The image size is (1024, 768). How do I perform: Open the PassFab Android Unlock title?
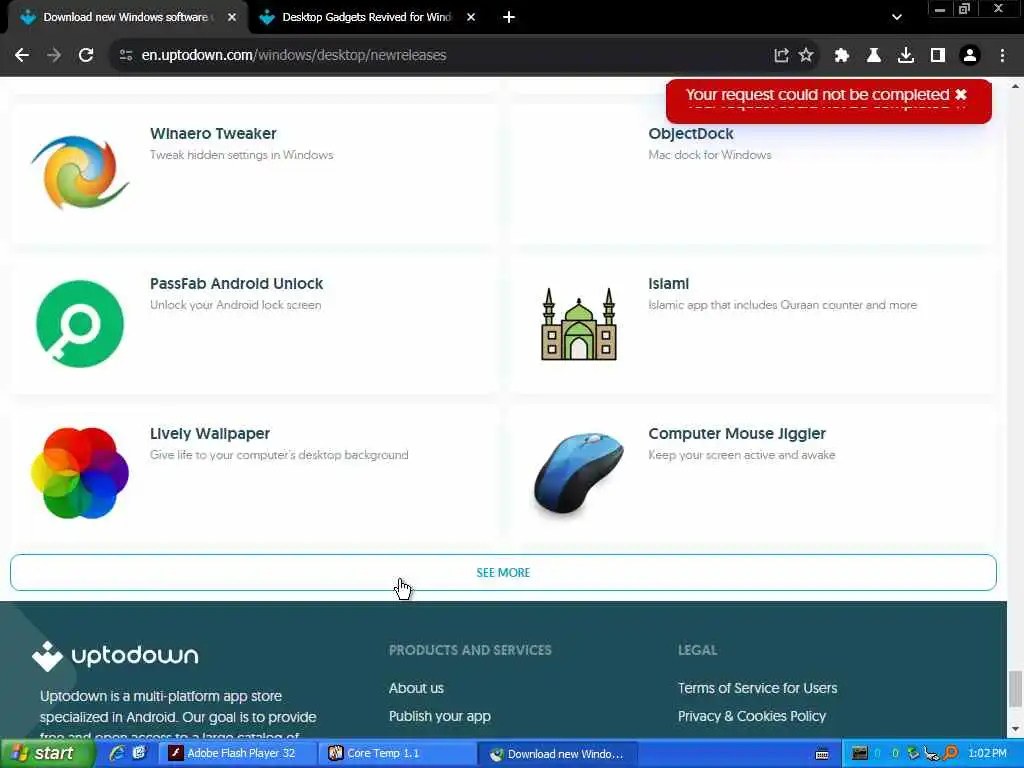pos(236,283)
